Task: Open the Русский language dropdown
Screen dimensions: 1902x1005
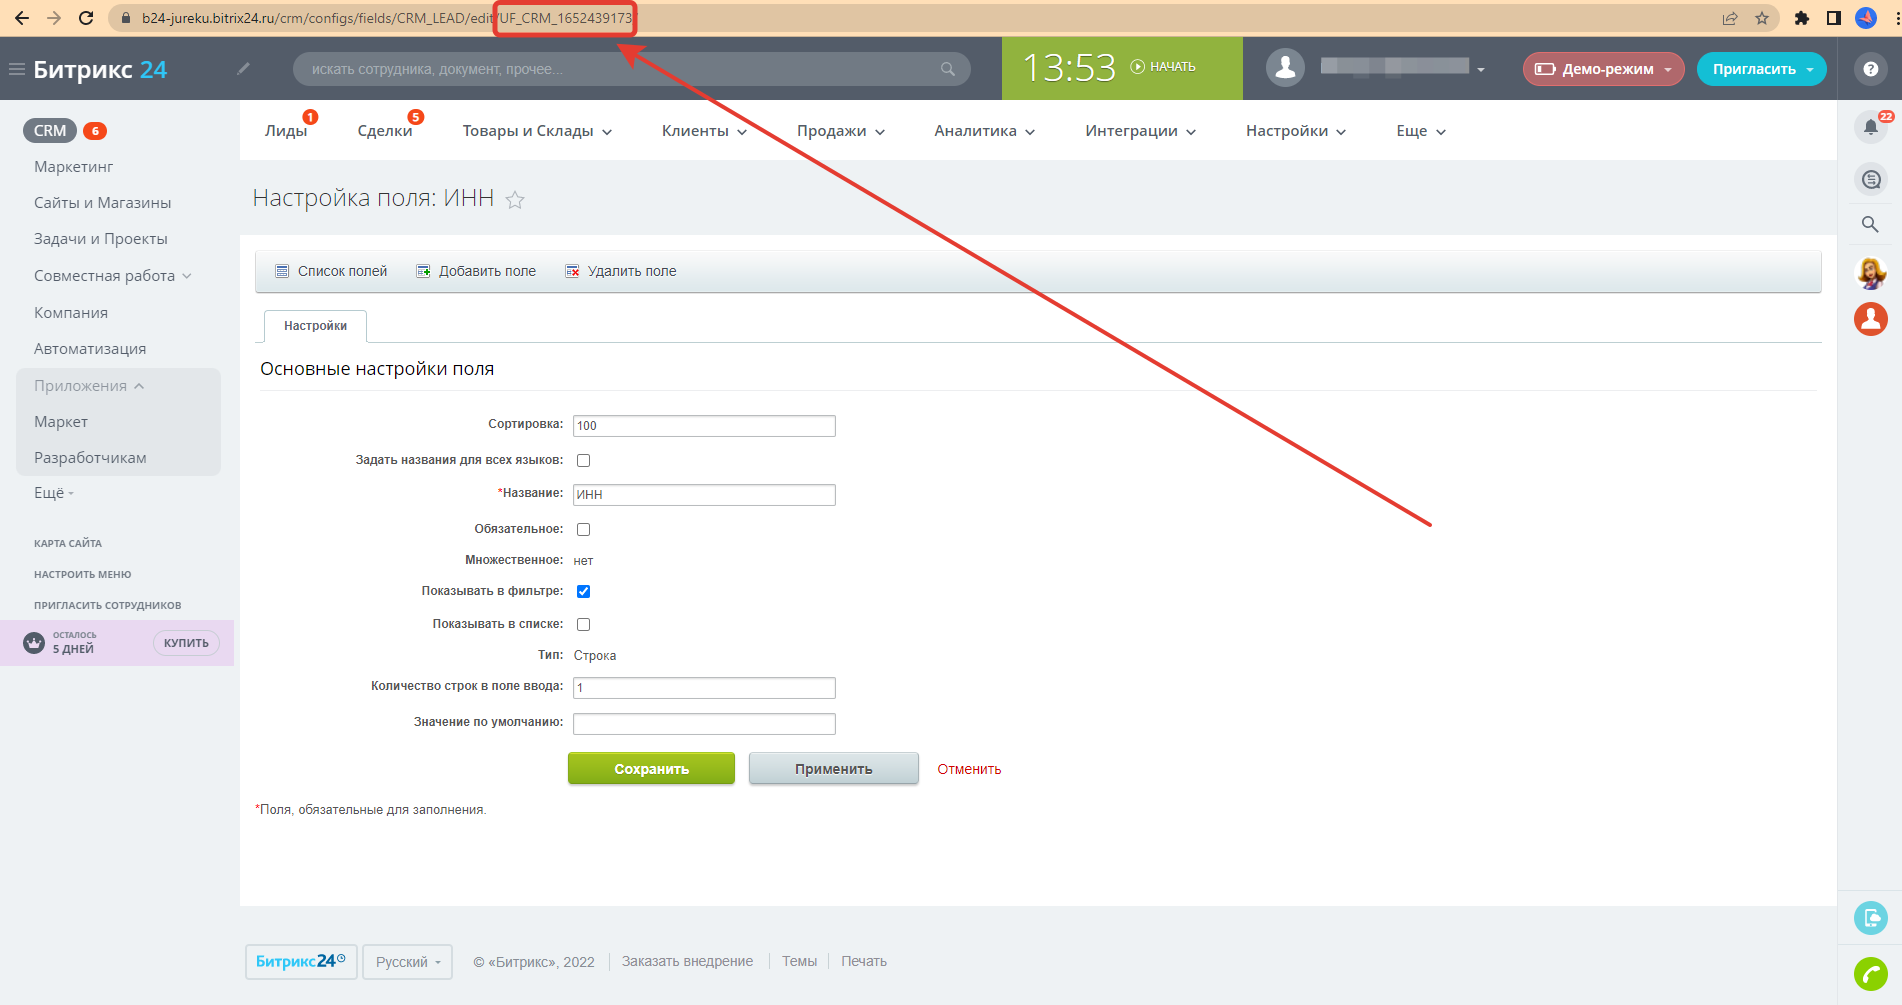Action: coord(407,962)
